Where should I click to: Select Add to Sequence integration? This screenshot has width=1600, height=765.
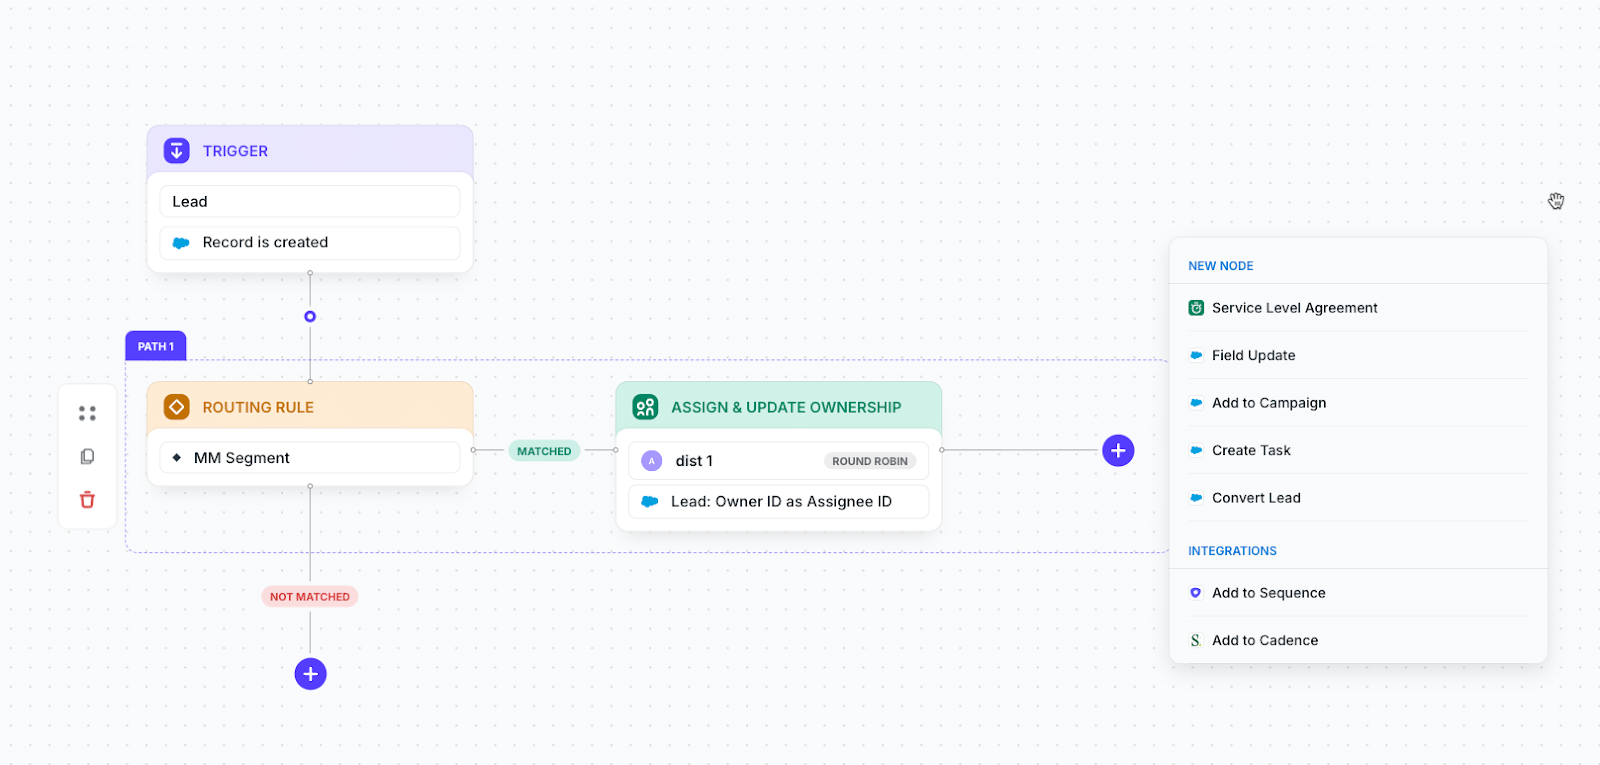pyautogui.click(x=1268, y=593)
